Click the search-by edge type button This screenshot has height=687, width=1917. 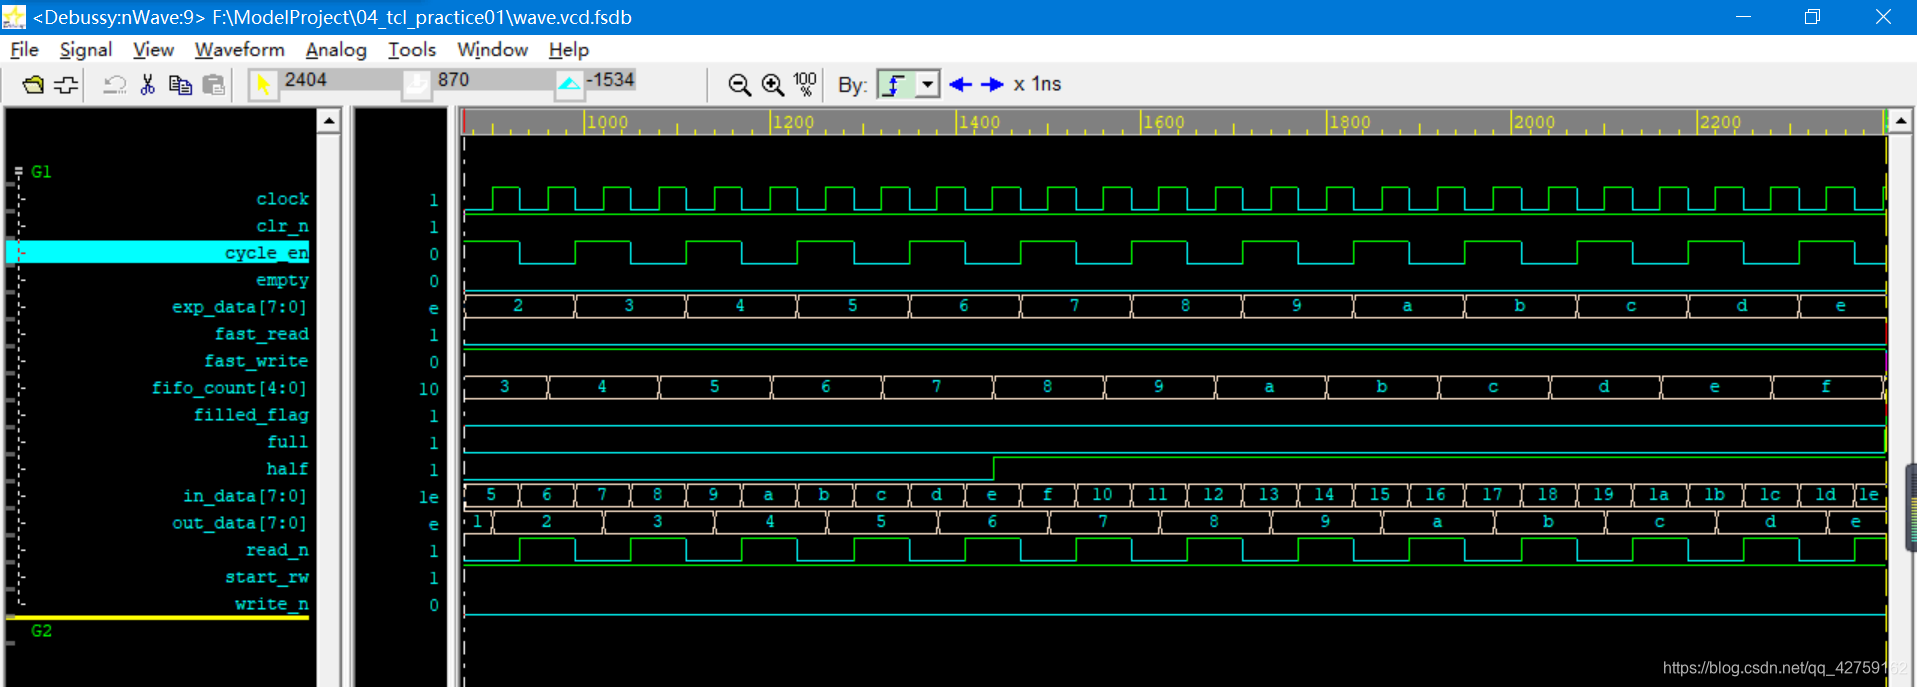click(896, 85)
